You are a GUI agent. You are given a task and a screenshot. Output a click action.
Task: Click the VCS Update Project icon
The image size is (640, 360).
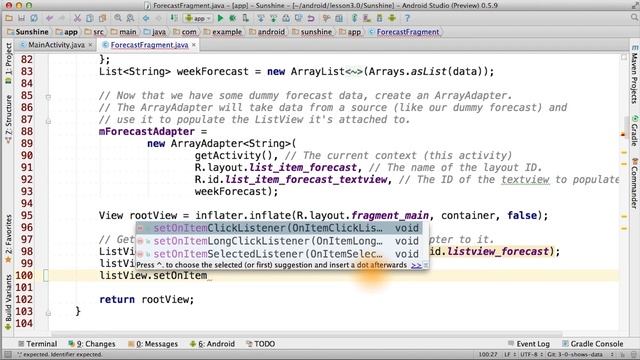click(x=260, y=18)
